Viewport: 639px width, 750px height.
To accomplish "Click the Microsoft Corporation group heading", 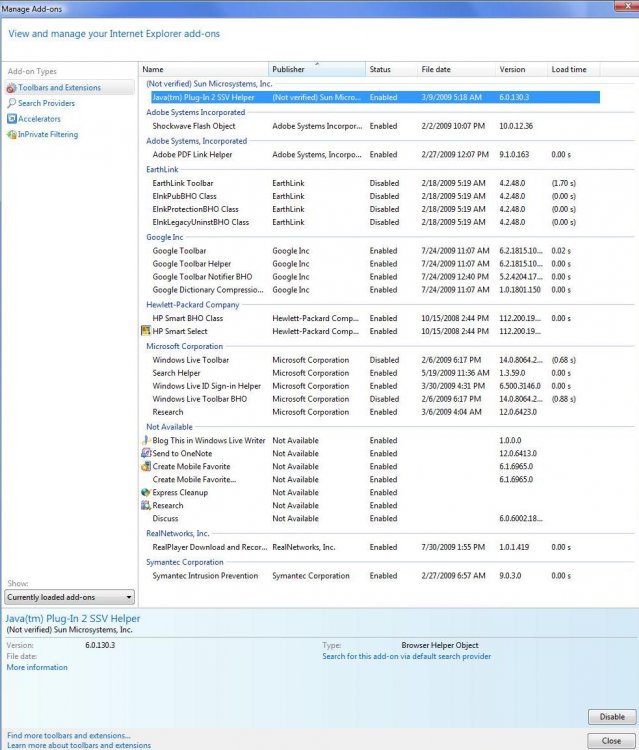I will click(185, 346).
